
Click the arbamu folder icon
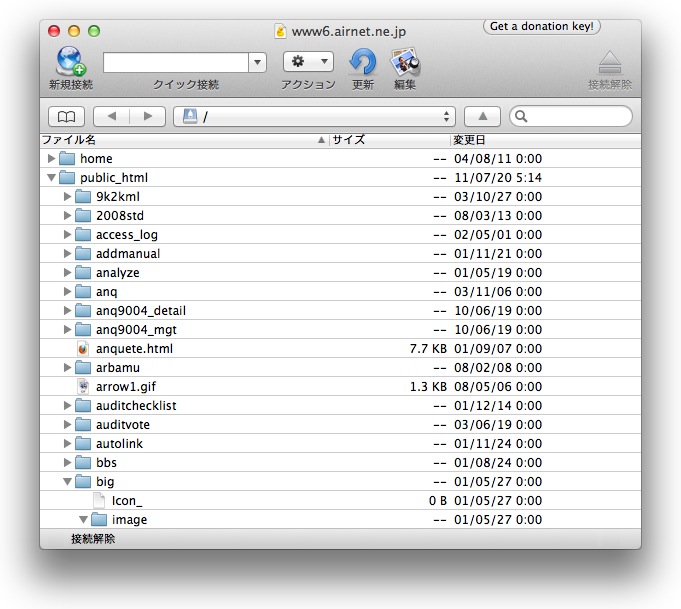pos(83,367)
